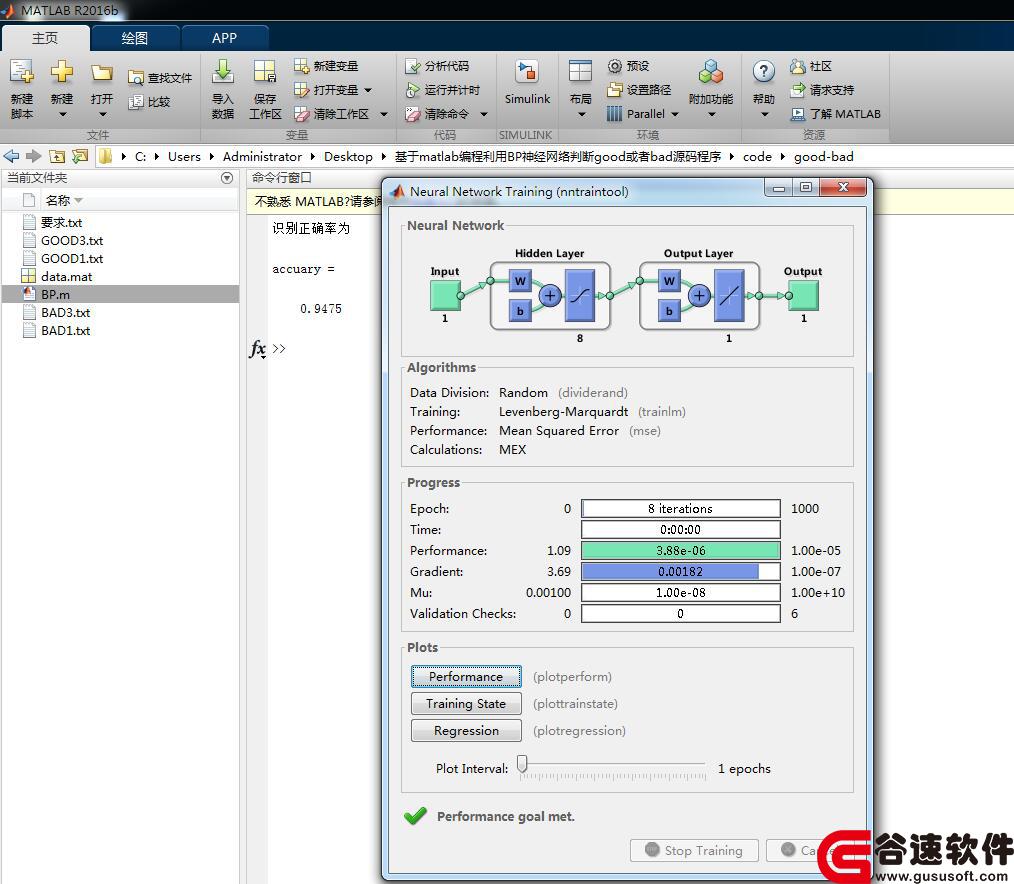Select BAD3.txt in the file list
Viewport: 1014px width, 884px height.
coord(120,312)
